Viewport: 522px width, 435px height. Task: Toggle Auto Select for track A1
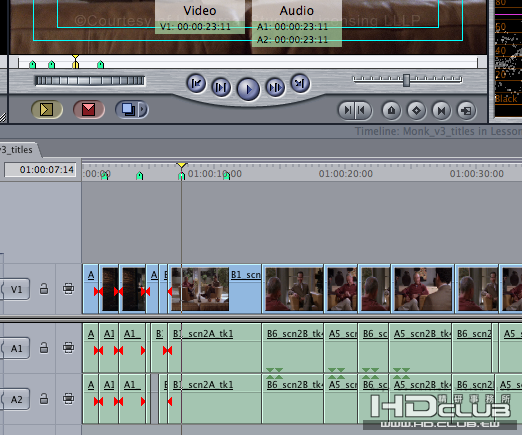(x=68, y=348)
